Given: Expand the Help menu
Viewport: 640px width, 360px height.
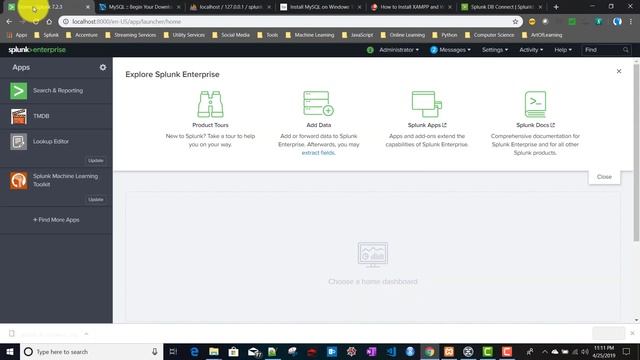Looking at the screenshot, I should (x=563, y=50).
